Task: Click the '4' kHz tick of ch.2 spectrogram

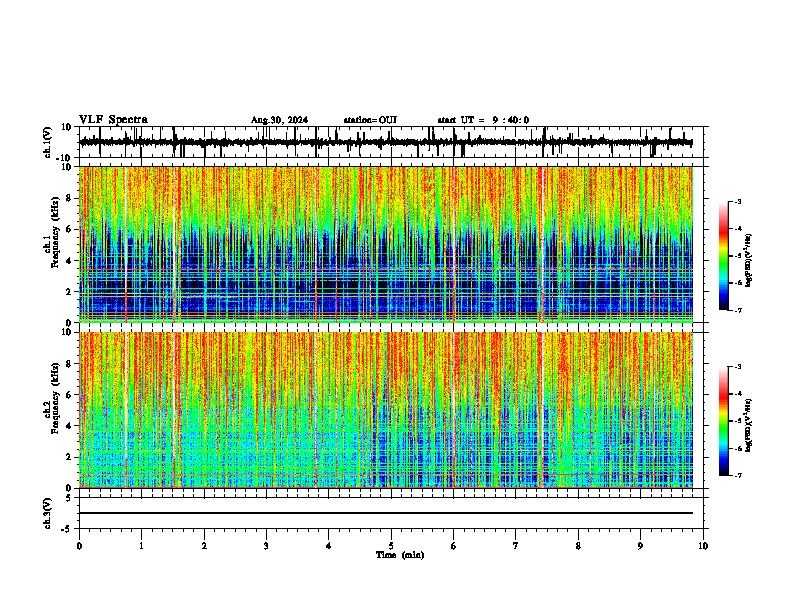Action: 70,426
